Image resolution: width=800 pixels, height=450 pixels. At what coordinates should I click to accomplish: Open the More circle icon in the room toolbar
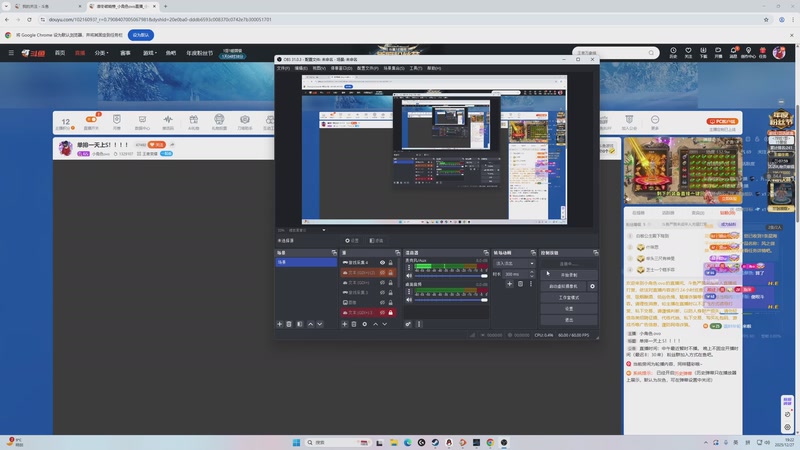click(x=655, y=121)
